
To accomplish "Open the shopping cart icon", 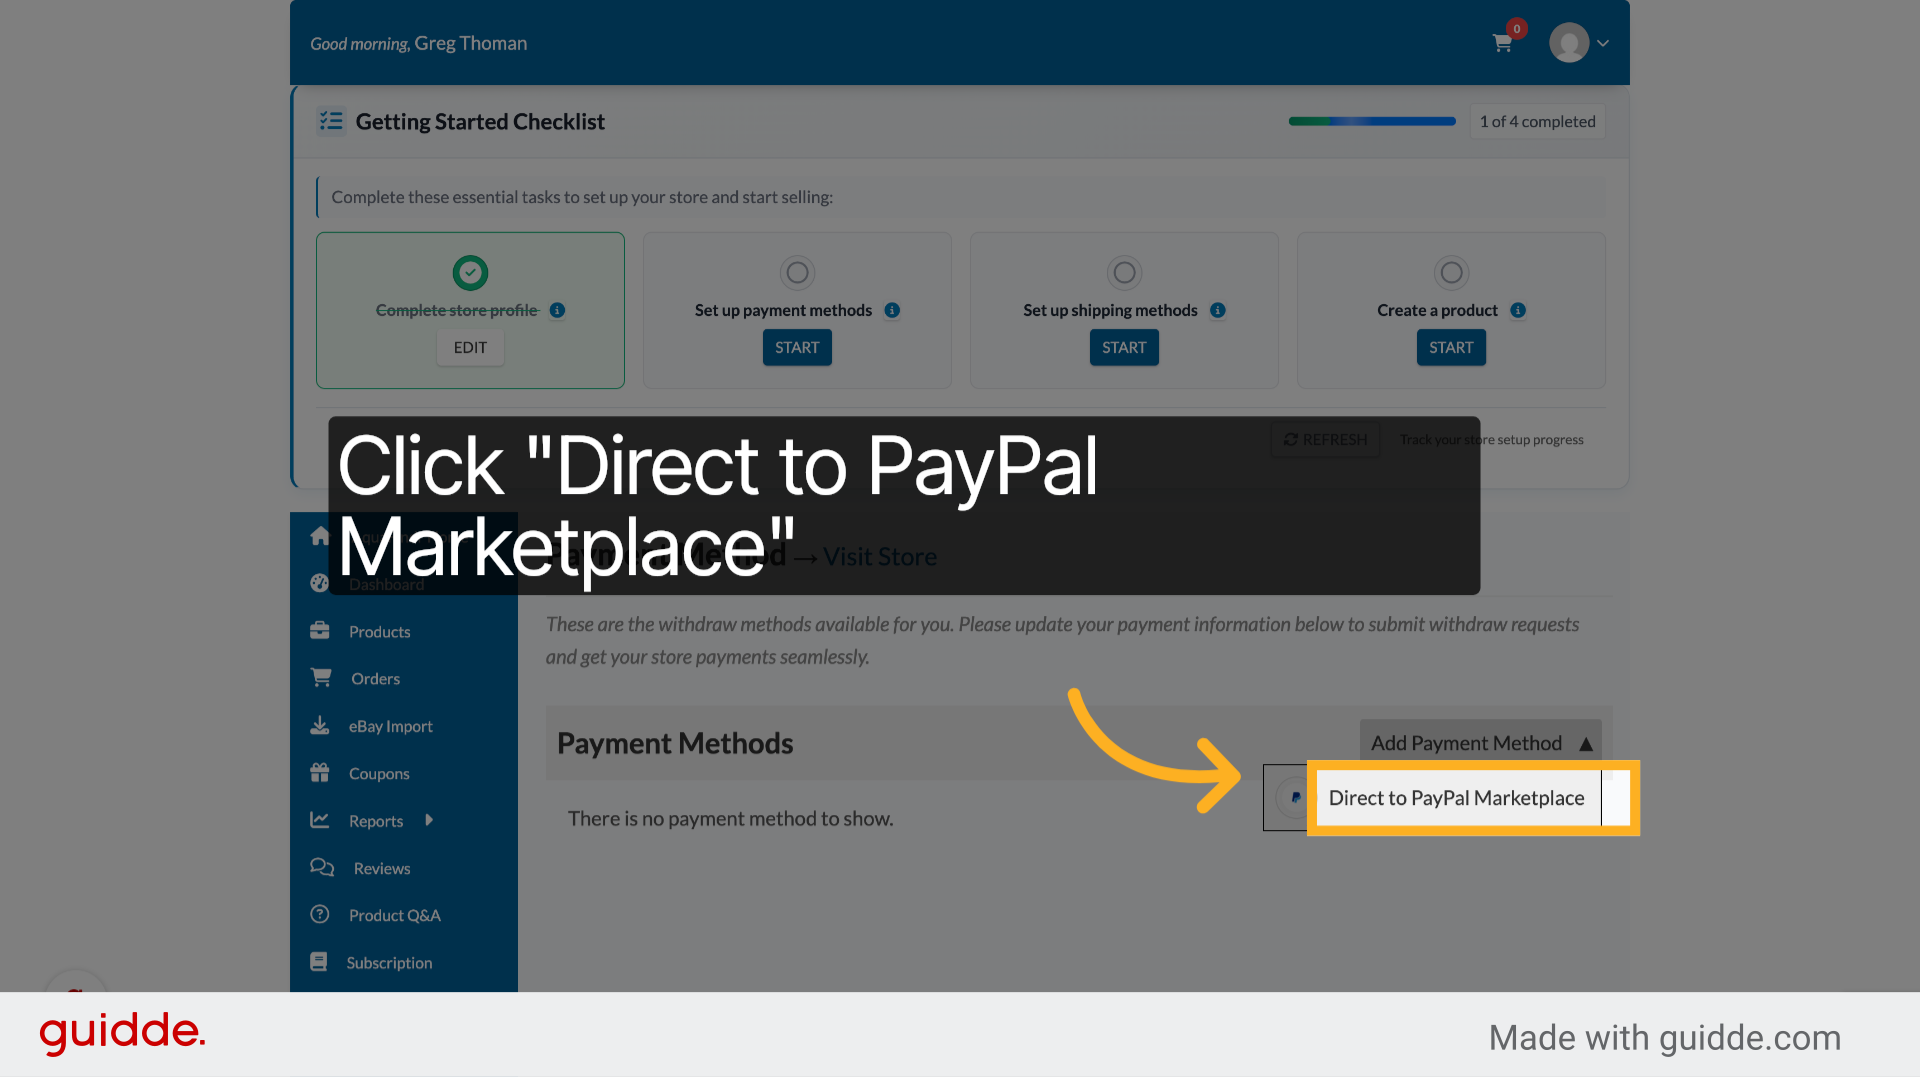I will pyautogui.click(x=1502, y=43).
